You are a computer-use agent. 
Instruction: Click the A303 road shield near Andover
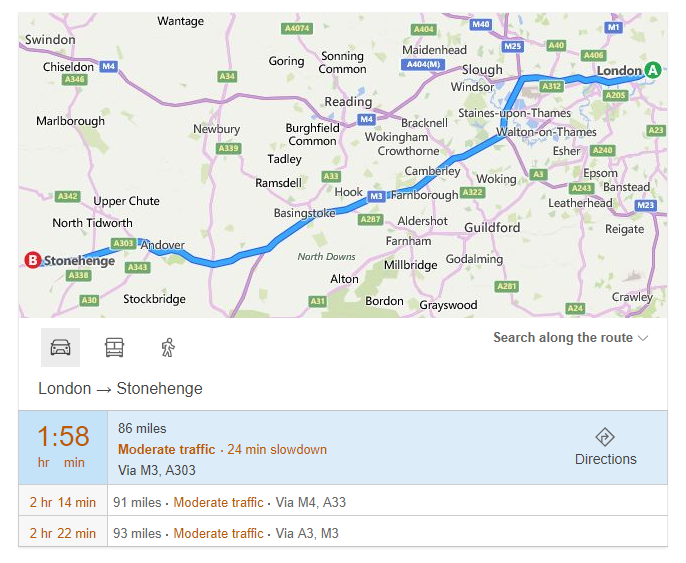pyautogui.click(x=123, y=243)
